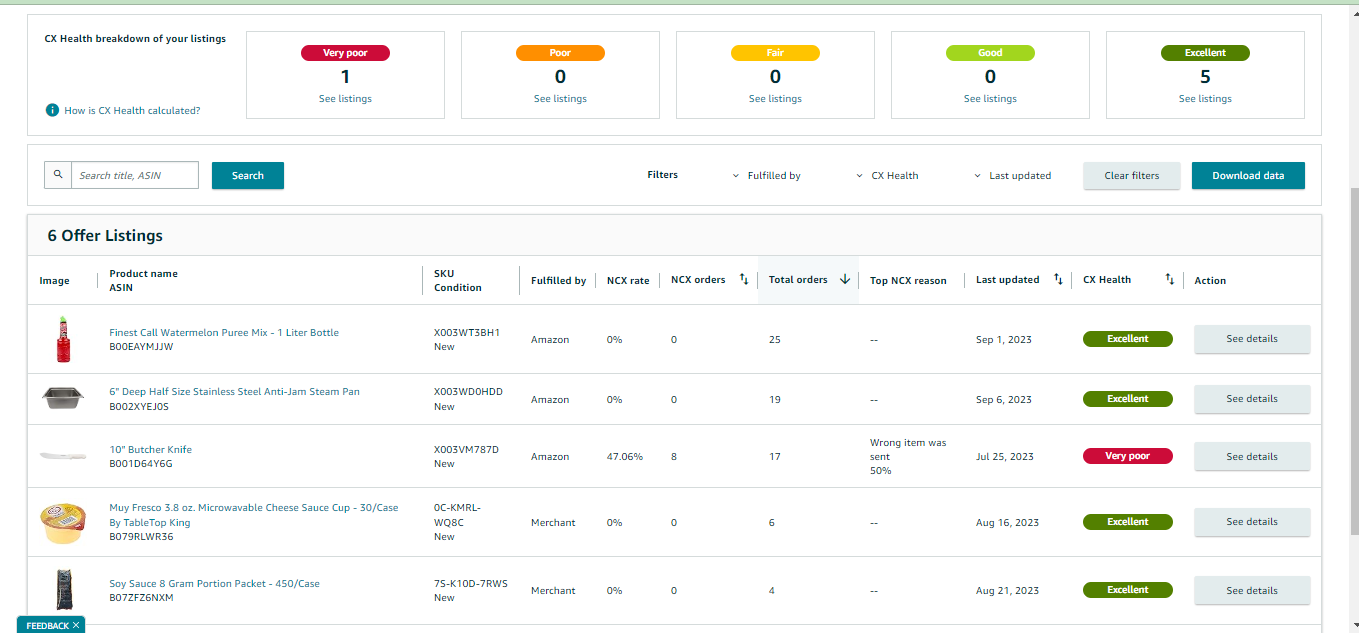1359x633 pixels.
Task: Click the Total orders descending arrow
Action: click(845, 280)
